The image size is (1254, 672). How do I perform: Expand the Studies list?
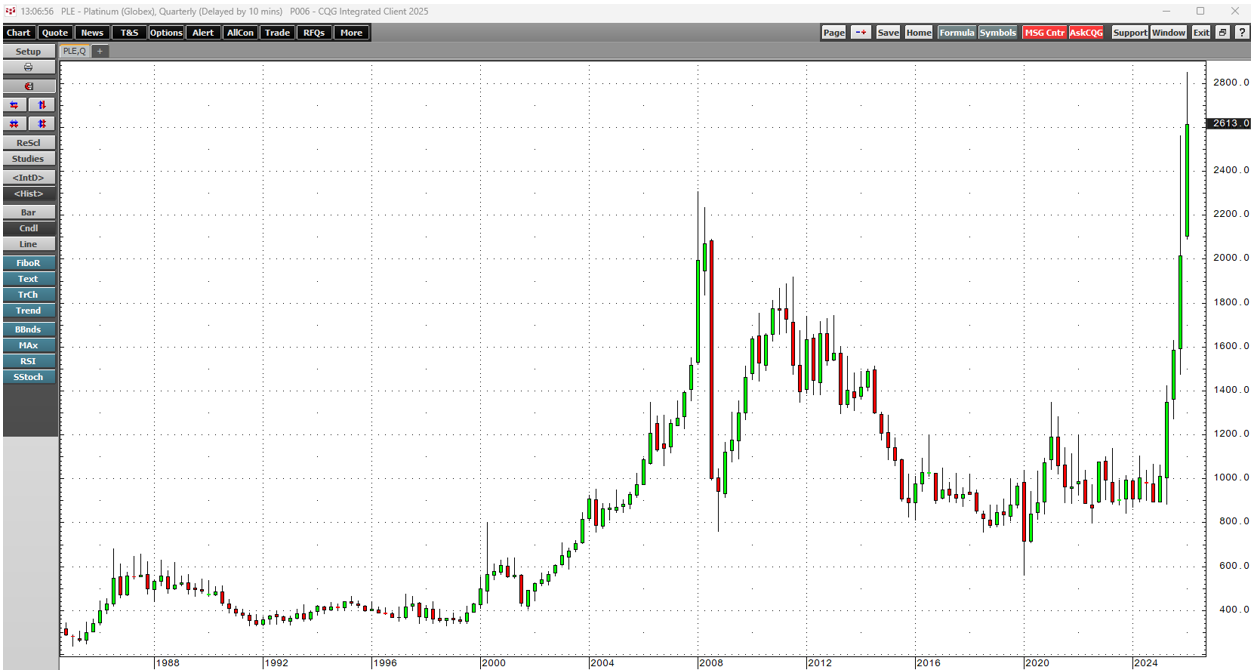coord(28,159)
